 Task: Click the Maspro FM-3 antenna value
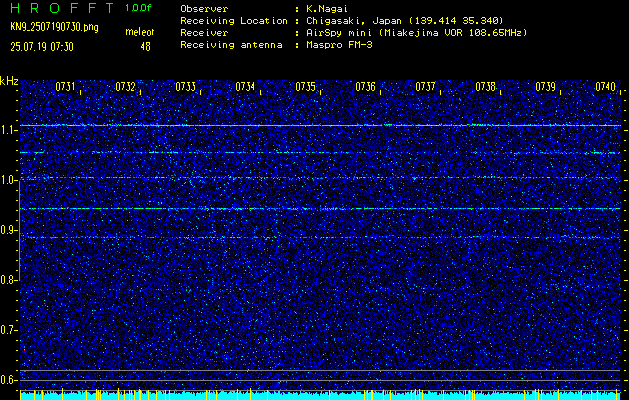tap(339, 45)
